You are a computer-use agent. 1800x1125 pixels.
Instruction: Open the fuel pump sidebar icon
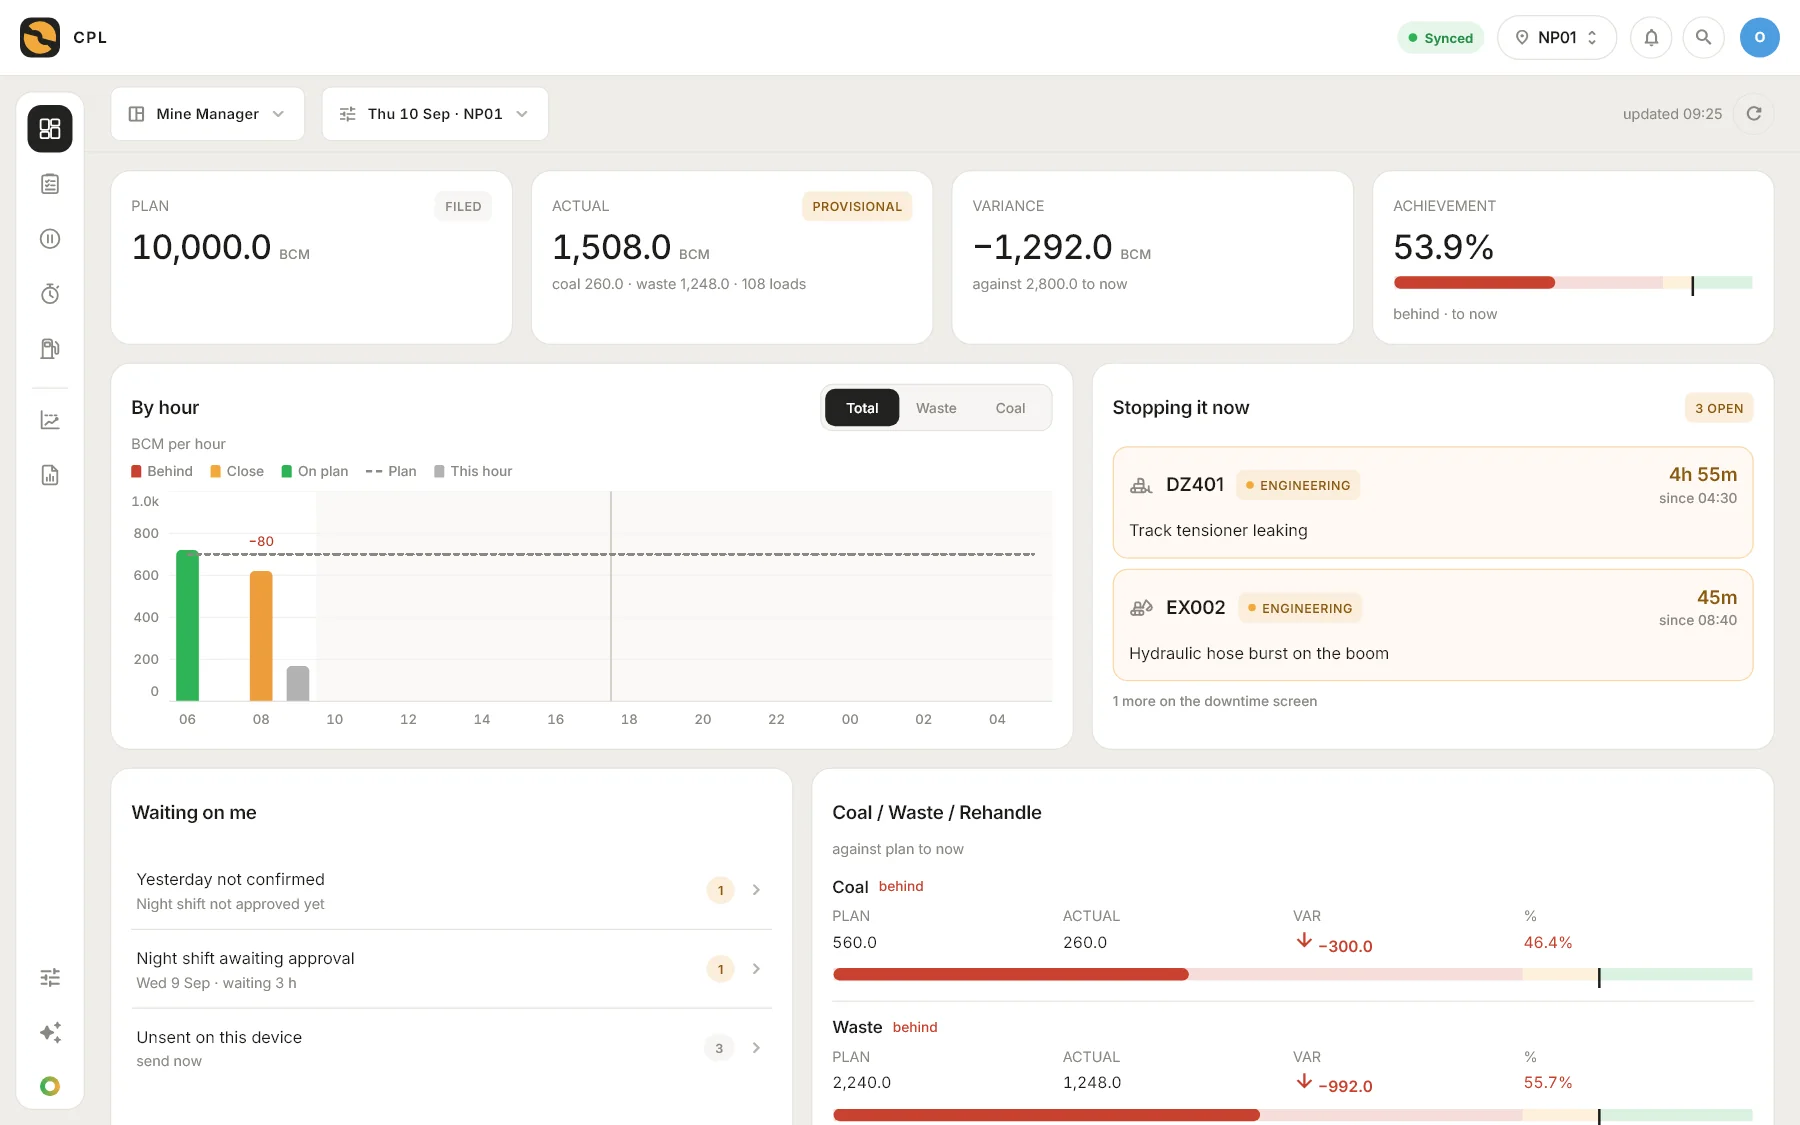(50, 349)
